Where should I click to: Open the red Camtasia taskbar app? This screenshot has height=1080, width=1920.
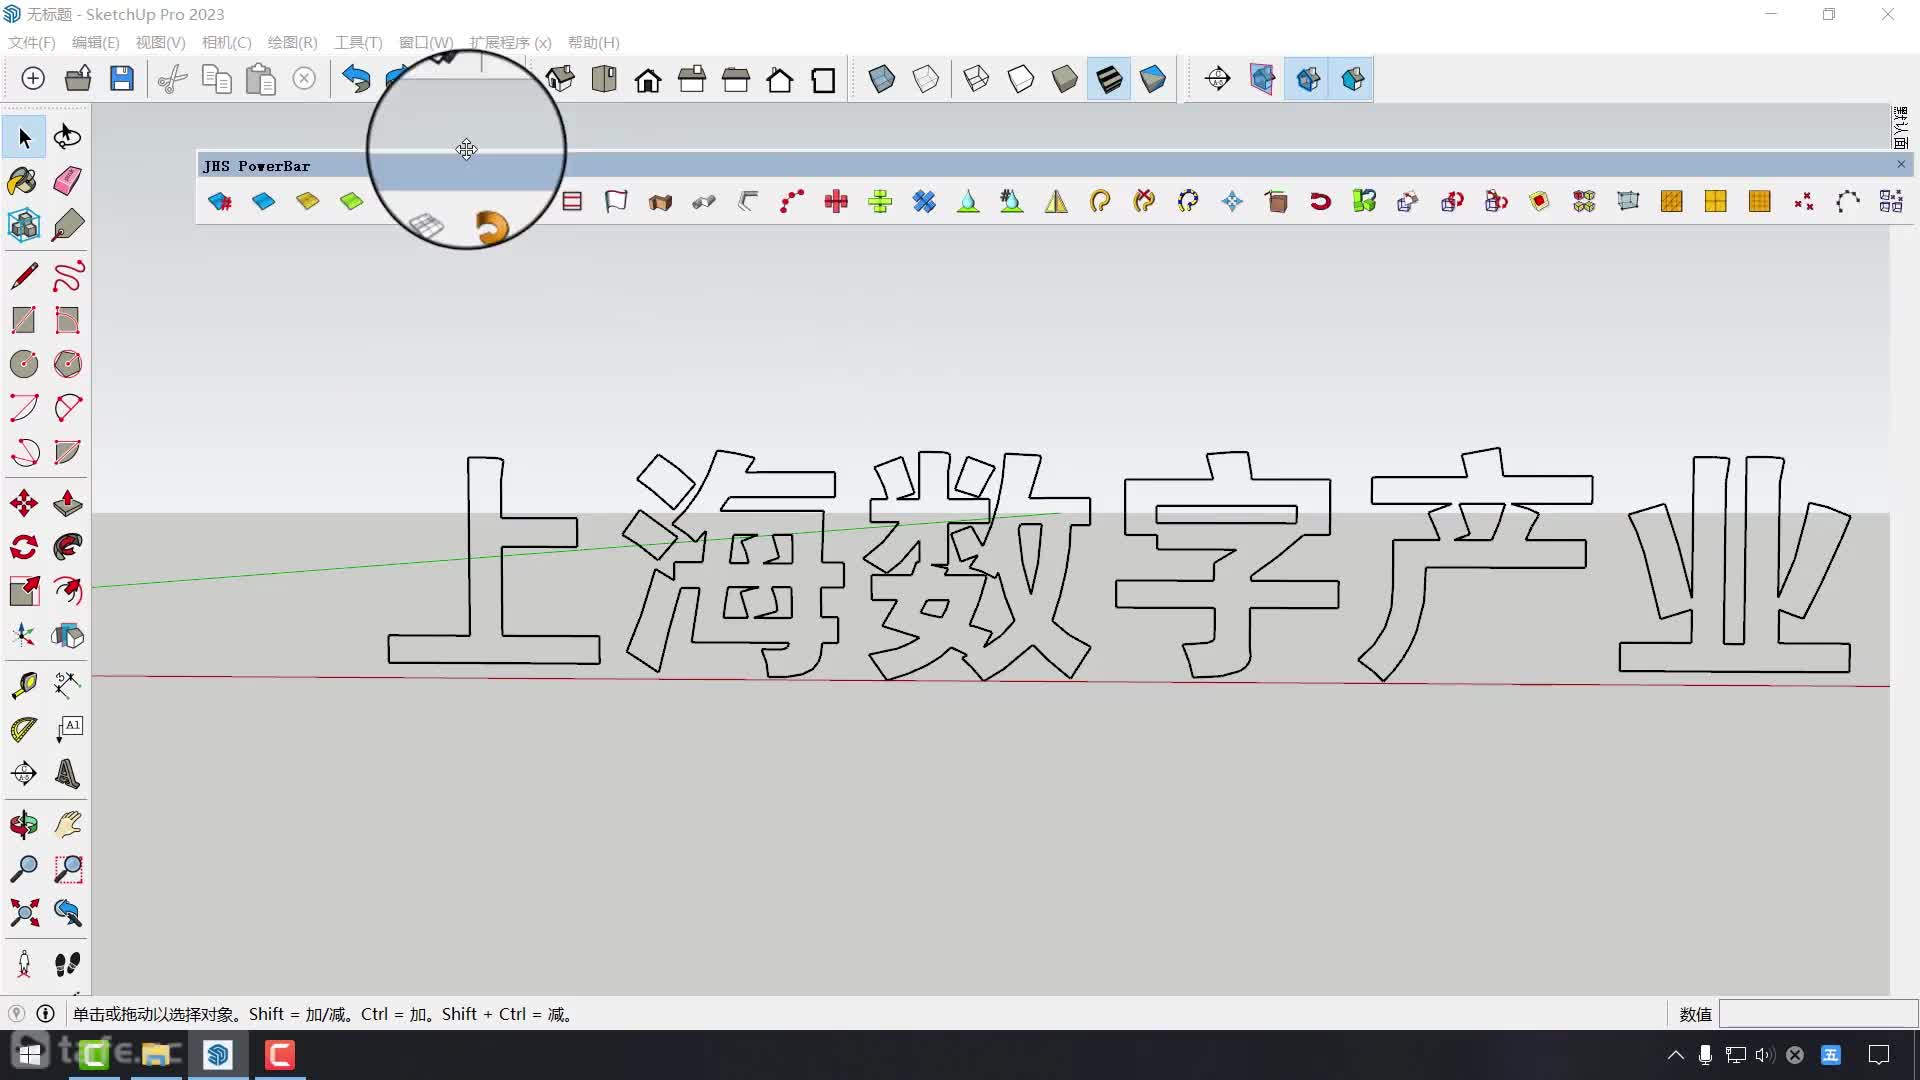click(x=280, y=1054)
